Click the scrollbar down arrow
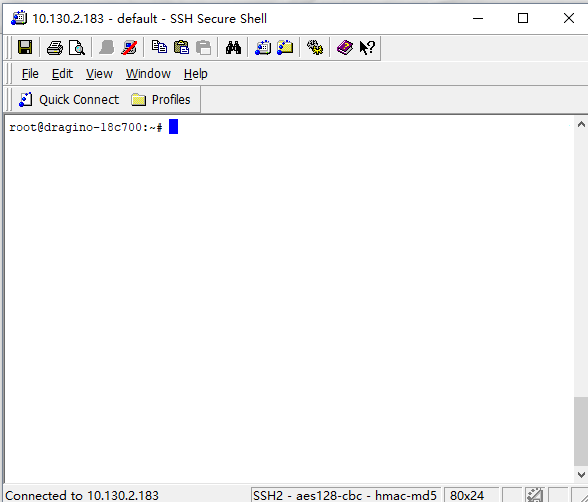The image size is (588, 502). (581, 475)
